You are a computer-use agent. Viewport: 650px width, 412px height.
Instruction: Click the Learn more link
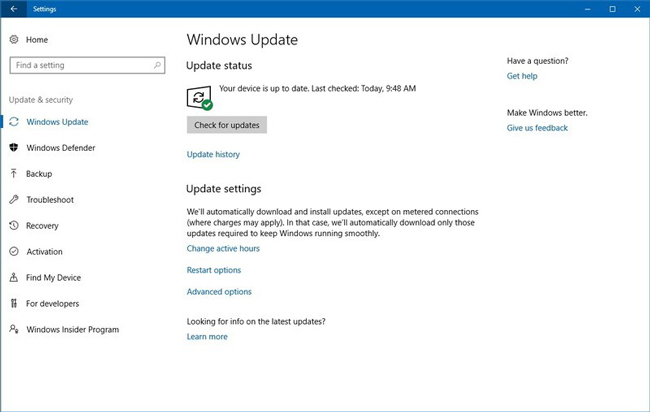tap(207, 337)
